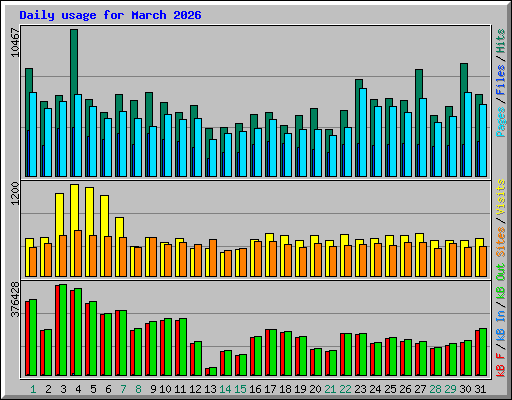Image resolution: width=512 pixels, height=400 pixels.
Task: Select day 12 on the x-axis
Action: pyautogui.click(x=195, y=389)
